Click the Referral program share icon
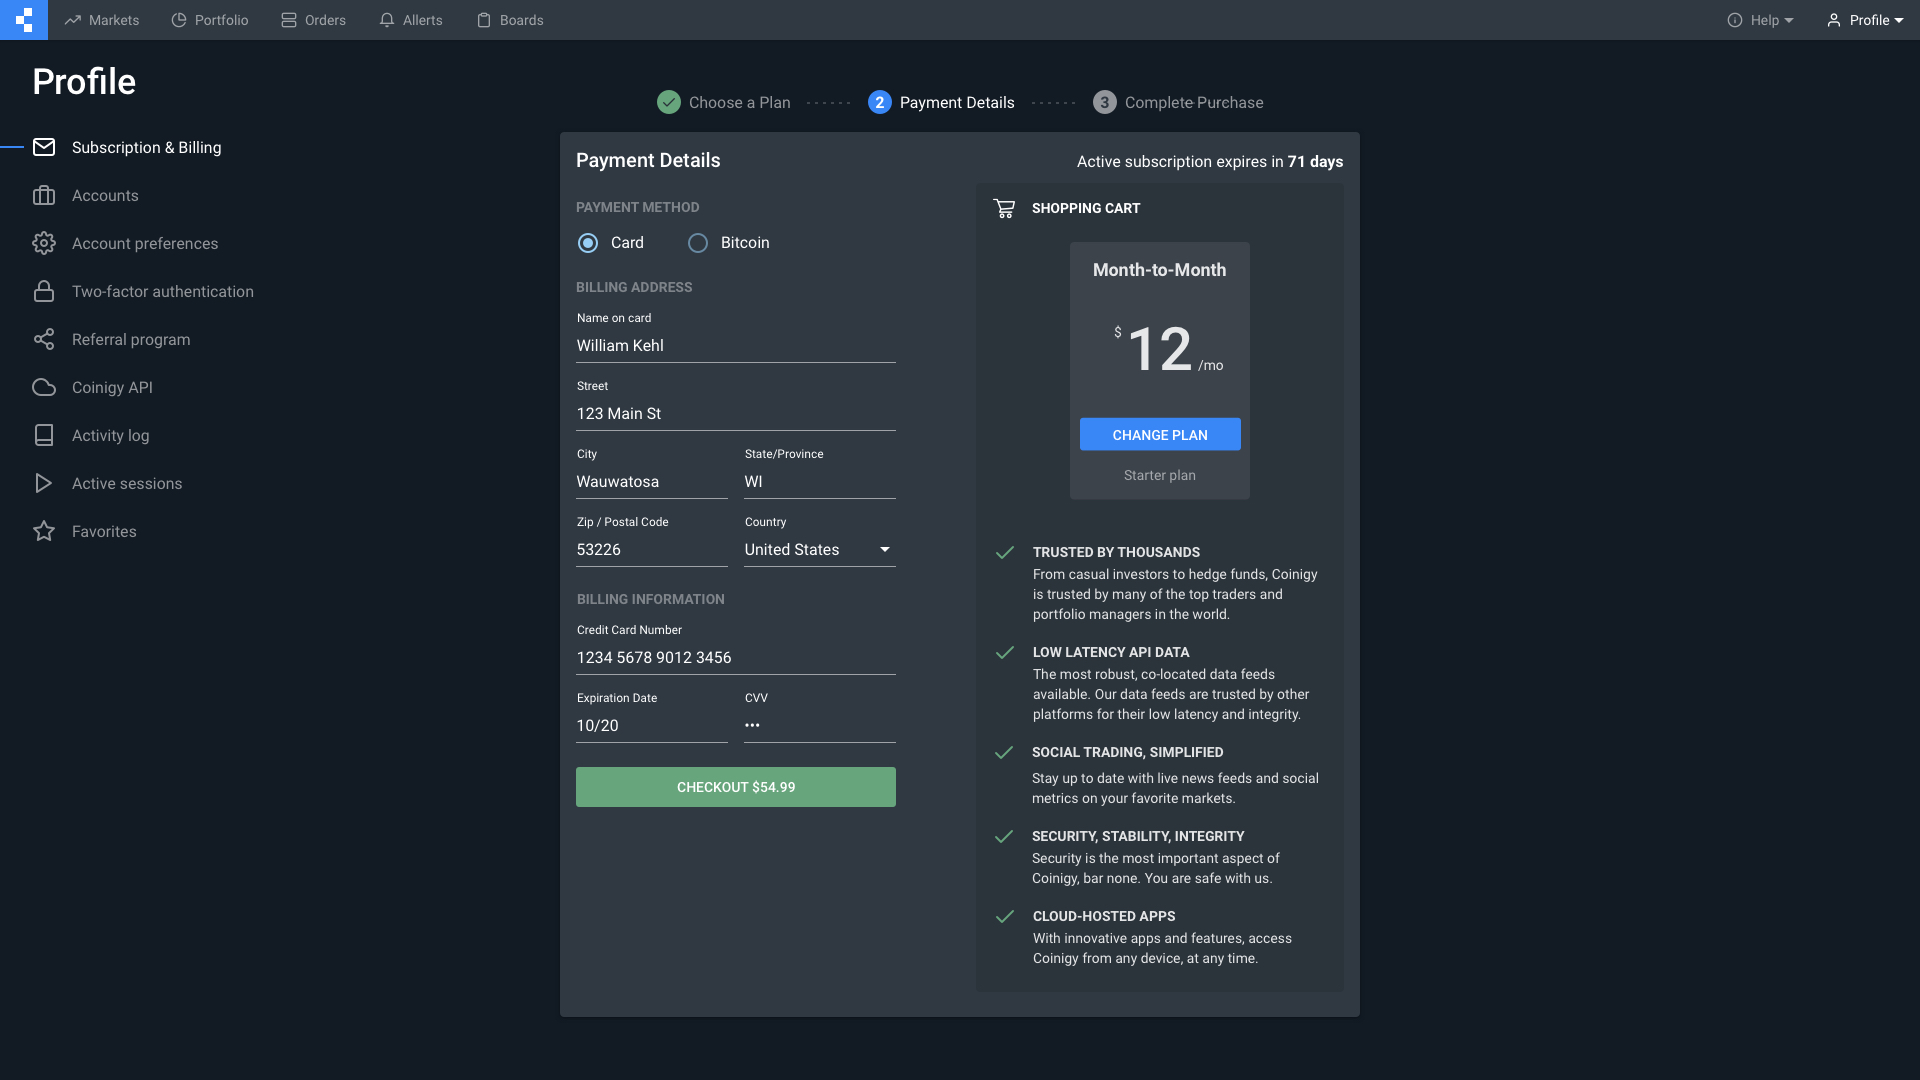Viewport: 1920px width, 1080px height. (x=44, y=340)
